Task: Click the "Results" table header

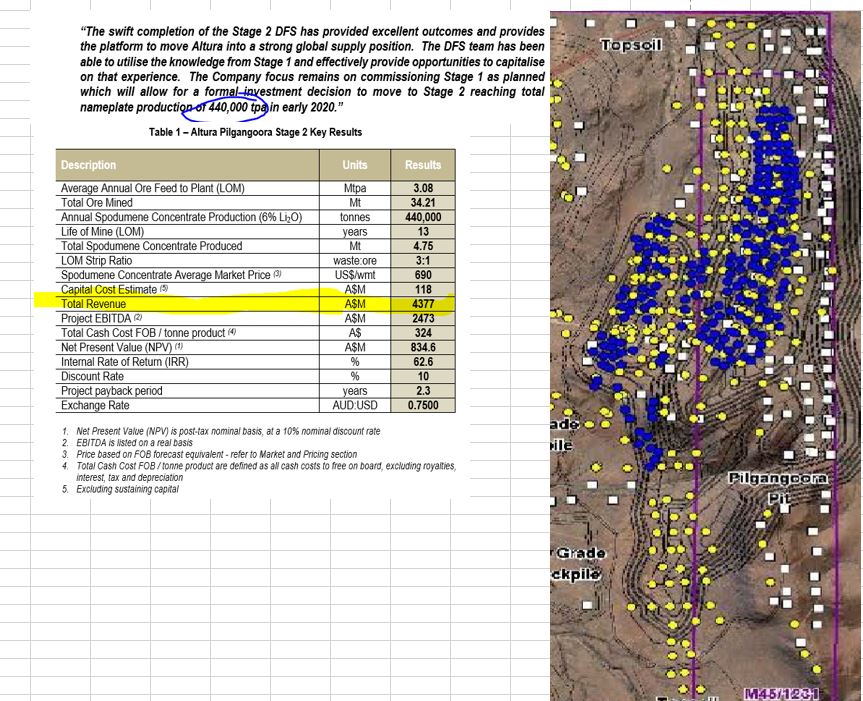Action: pos(423,165)
